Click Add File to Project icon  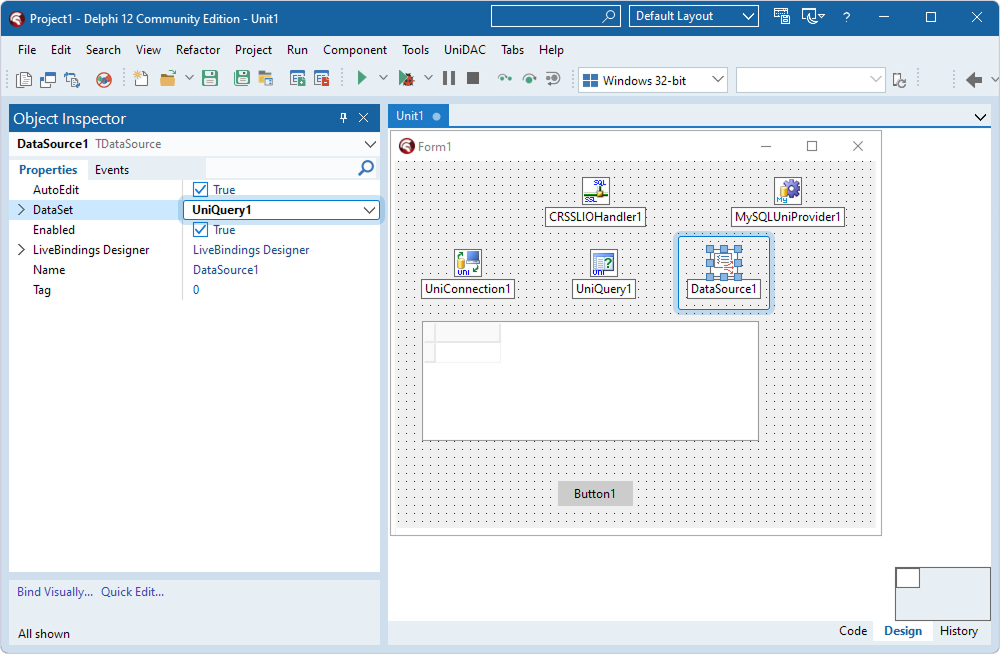(298, 78)
